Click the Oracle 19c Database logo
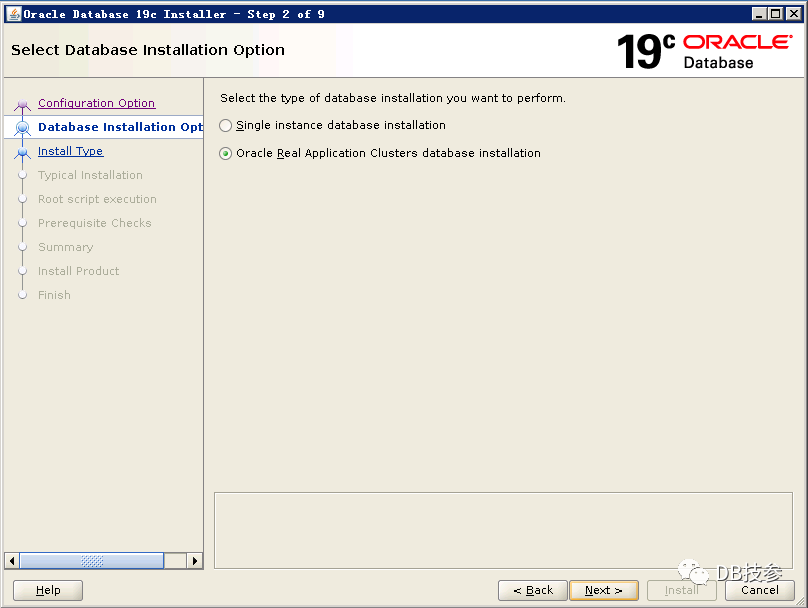 (704, 52)
